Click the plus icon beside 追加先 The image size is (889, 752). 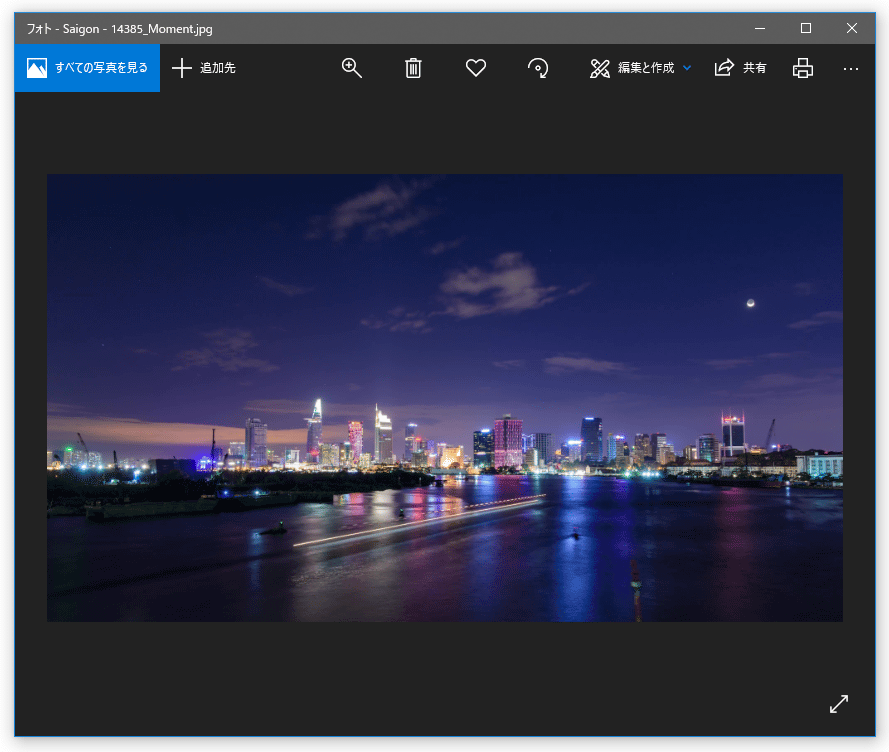[182, 68]
